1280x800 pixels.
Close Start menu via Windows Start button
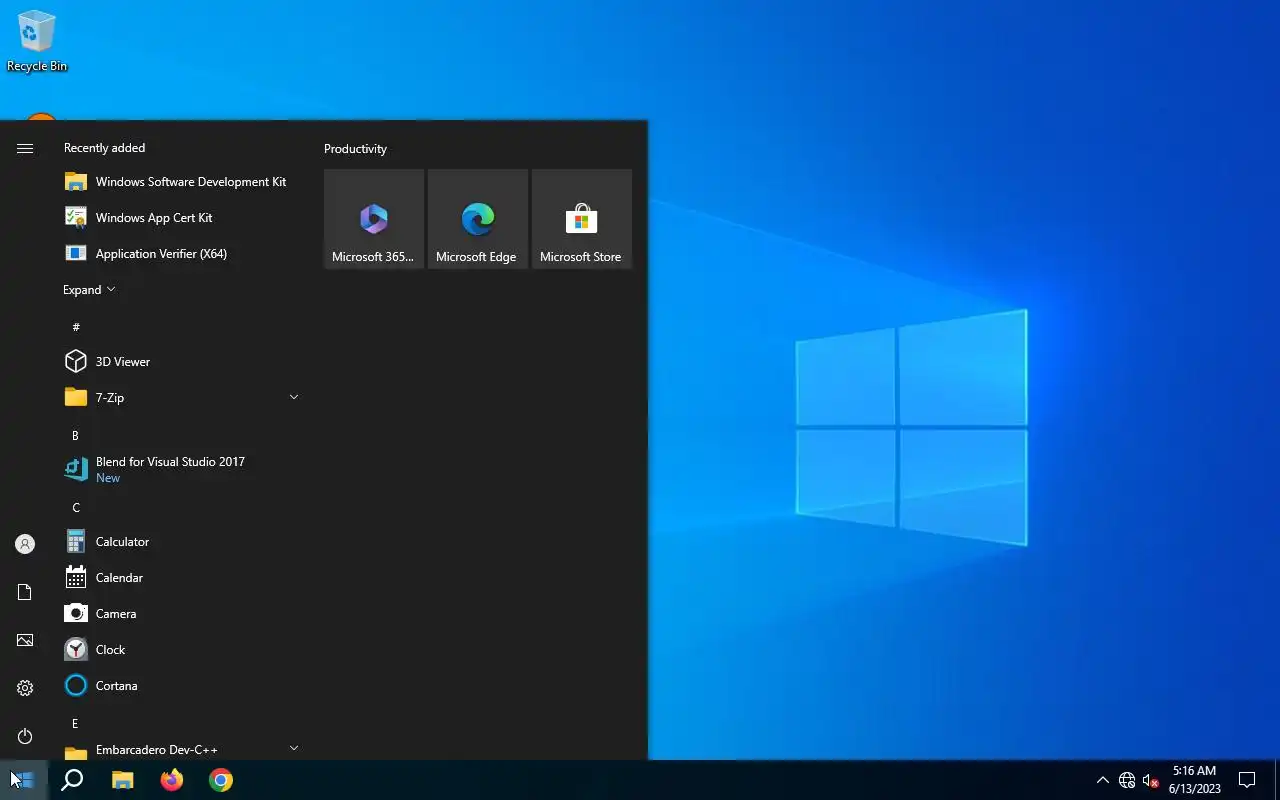click(24, 780)
